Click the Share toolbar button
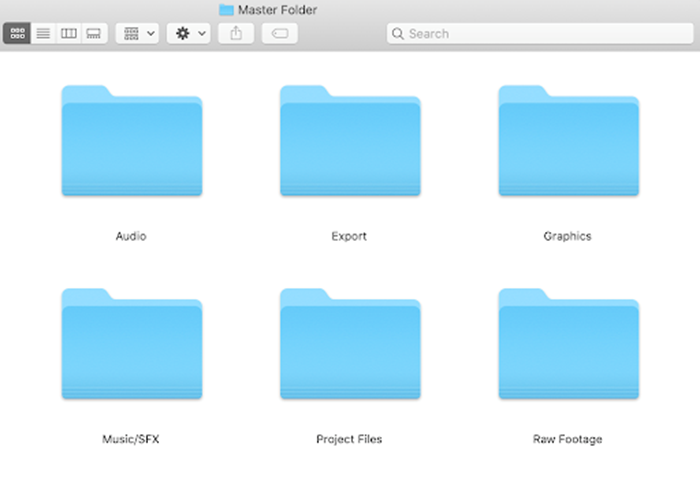Viewport: 700px width, 492px height. [x=236, y=33]
